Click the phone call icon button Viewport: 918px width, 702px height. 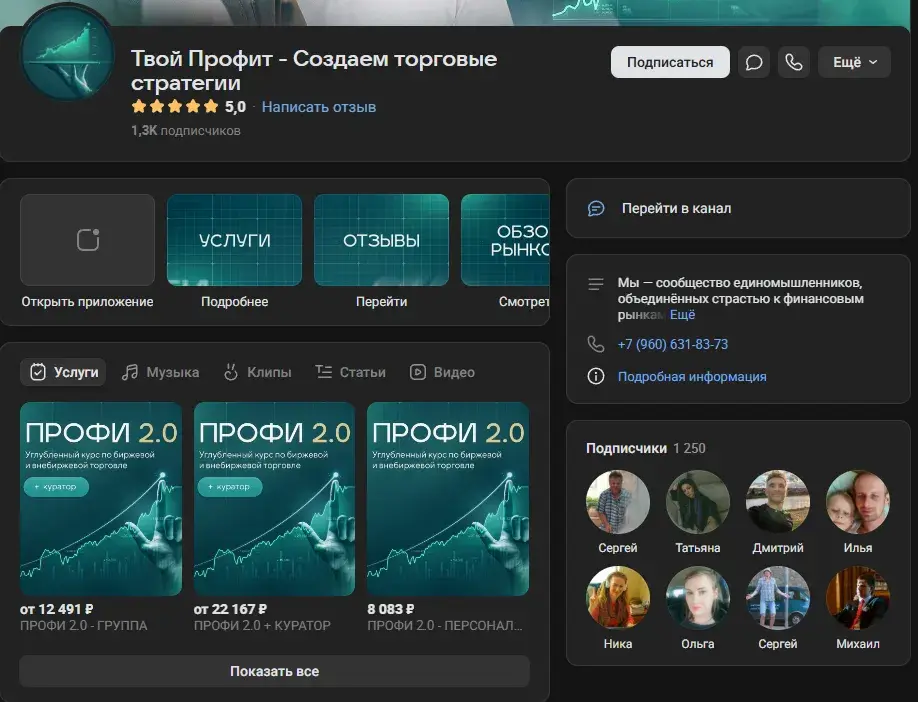pyautogui.click(x=793, y=62)
